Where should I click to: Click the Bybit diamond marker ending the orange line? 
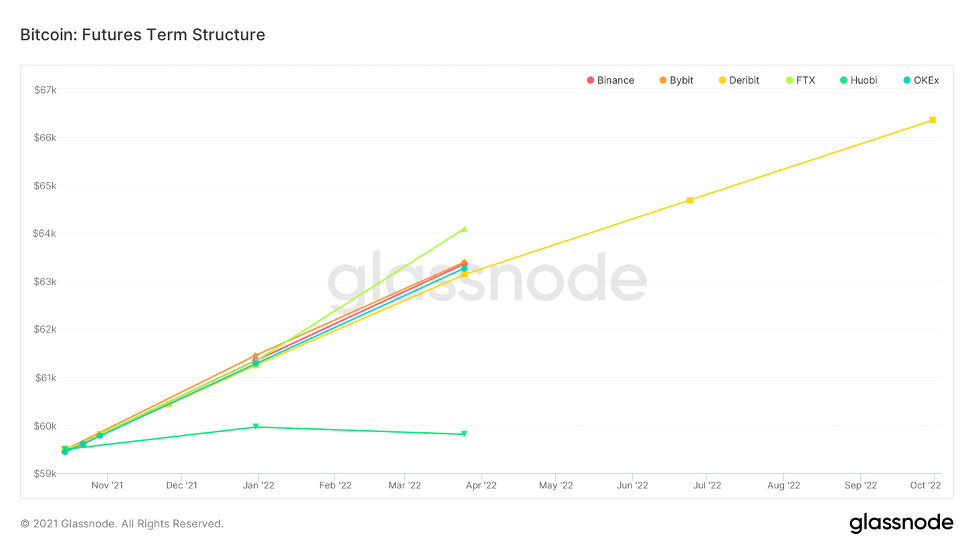pyautogui.click(x=464, y=263)
